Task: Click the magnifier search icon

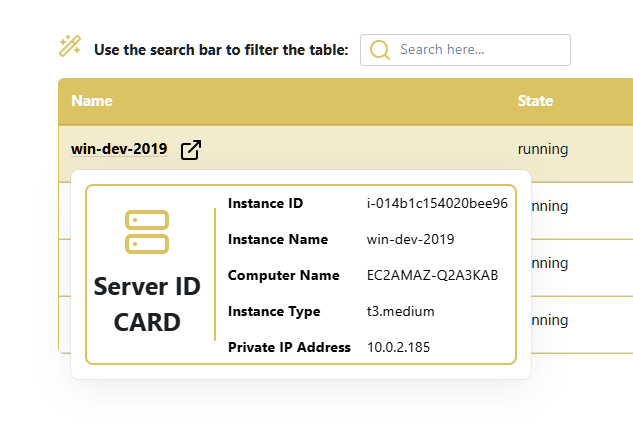Action: point(380,50)
